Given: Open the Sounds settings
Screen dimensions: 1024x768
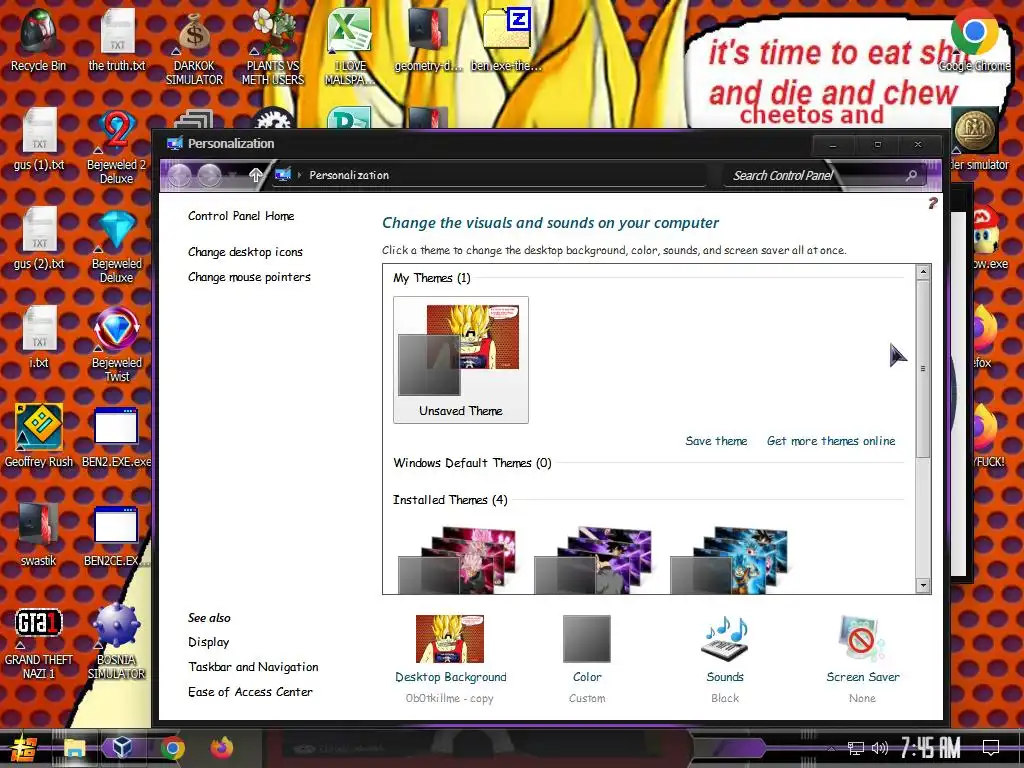Looking at the screenshot, I should pos(725,659).
